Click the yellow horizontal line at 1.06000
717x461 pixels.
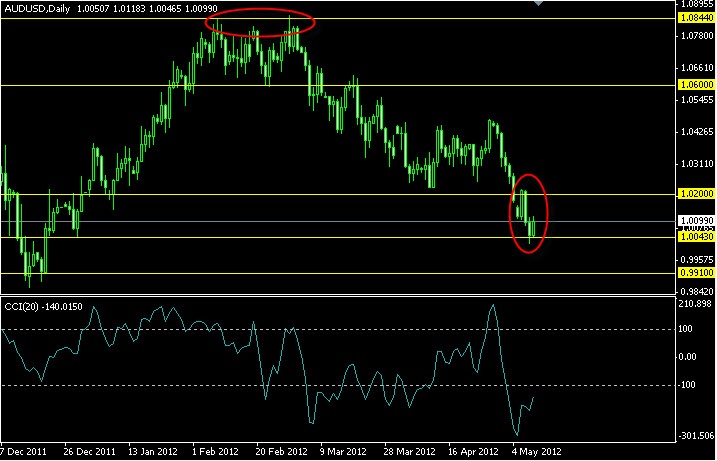(x=337, y=85)
